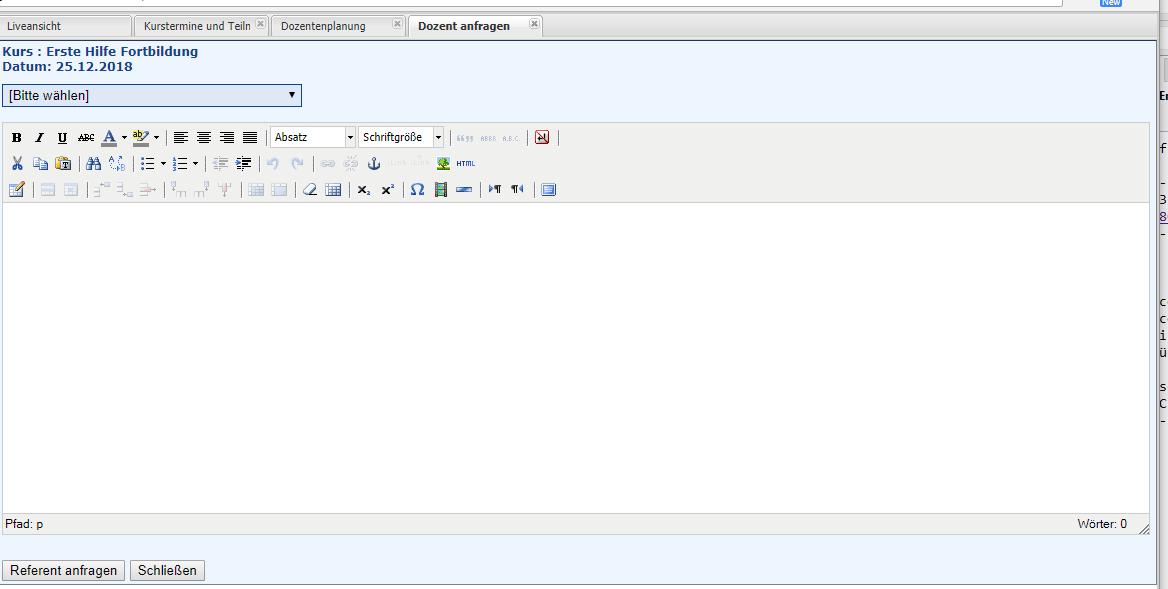Image resolution: width=1168 pixels, height=589 pixels.
Task: Insert image using the picture icon
Action: coord(443,164)
